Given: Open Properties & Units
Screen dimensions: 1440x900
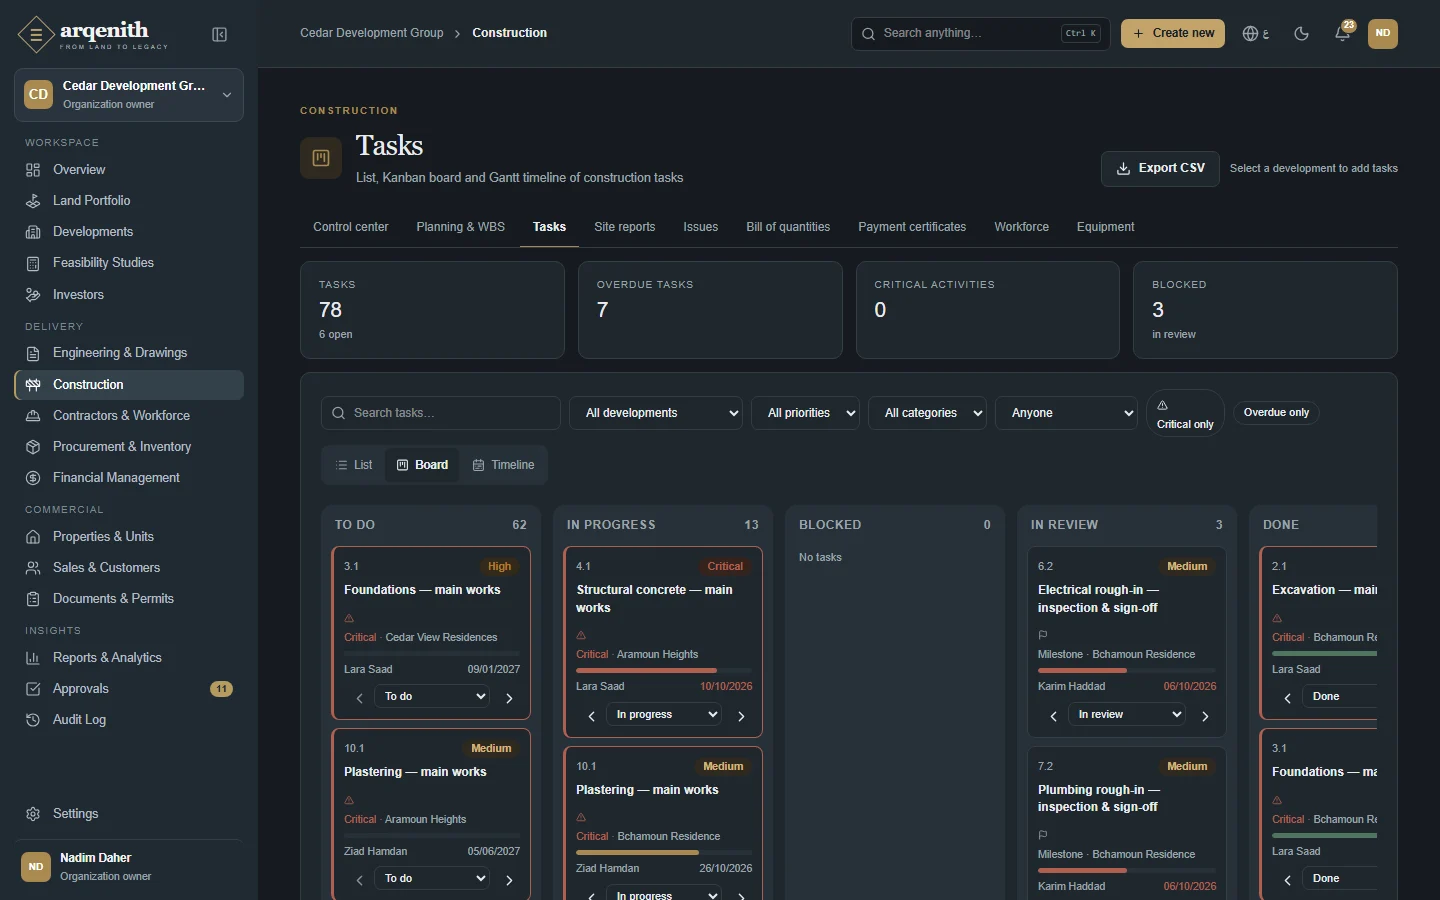Looking at the screenshot, I should point(129,537).
